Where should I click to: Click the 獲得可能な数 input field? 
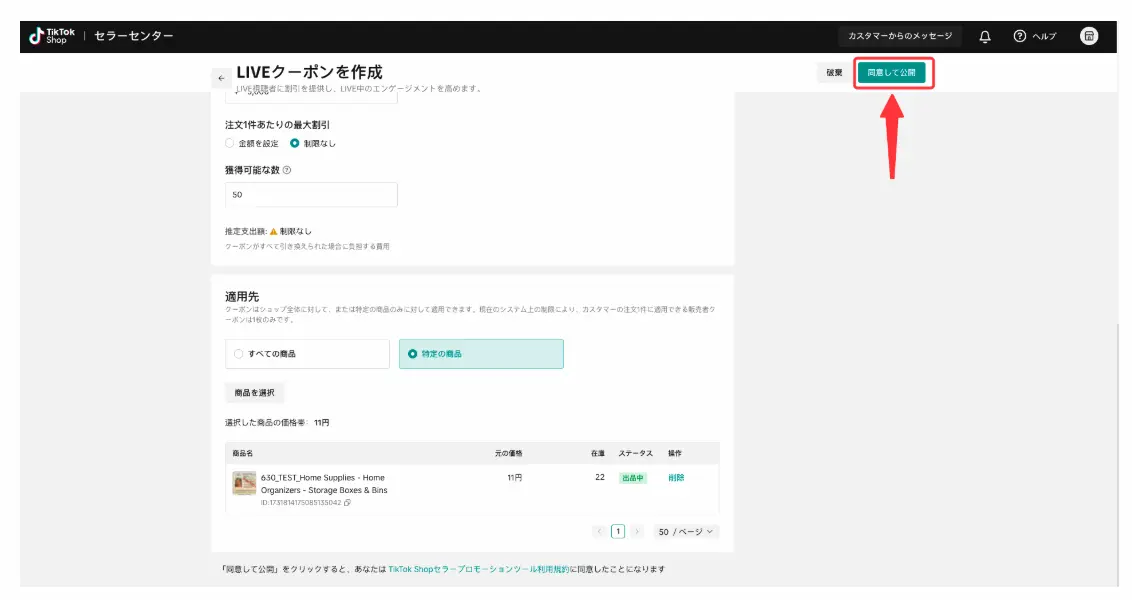[x=311, y=195]
